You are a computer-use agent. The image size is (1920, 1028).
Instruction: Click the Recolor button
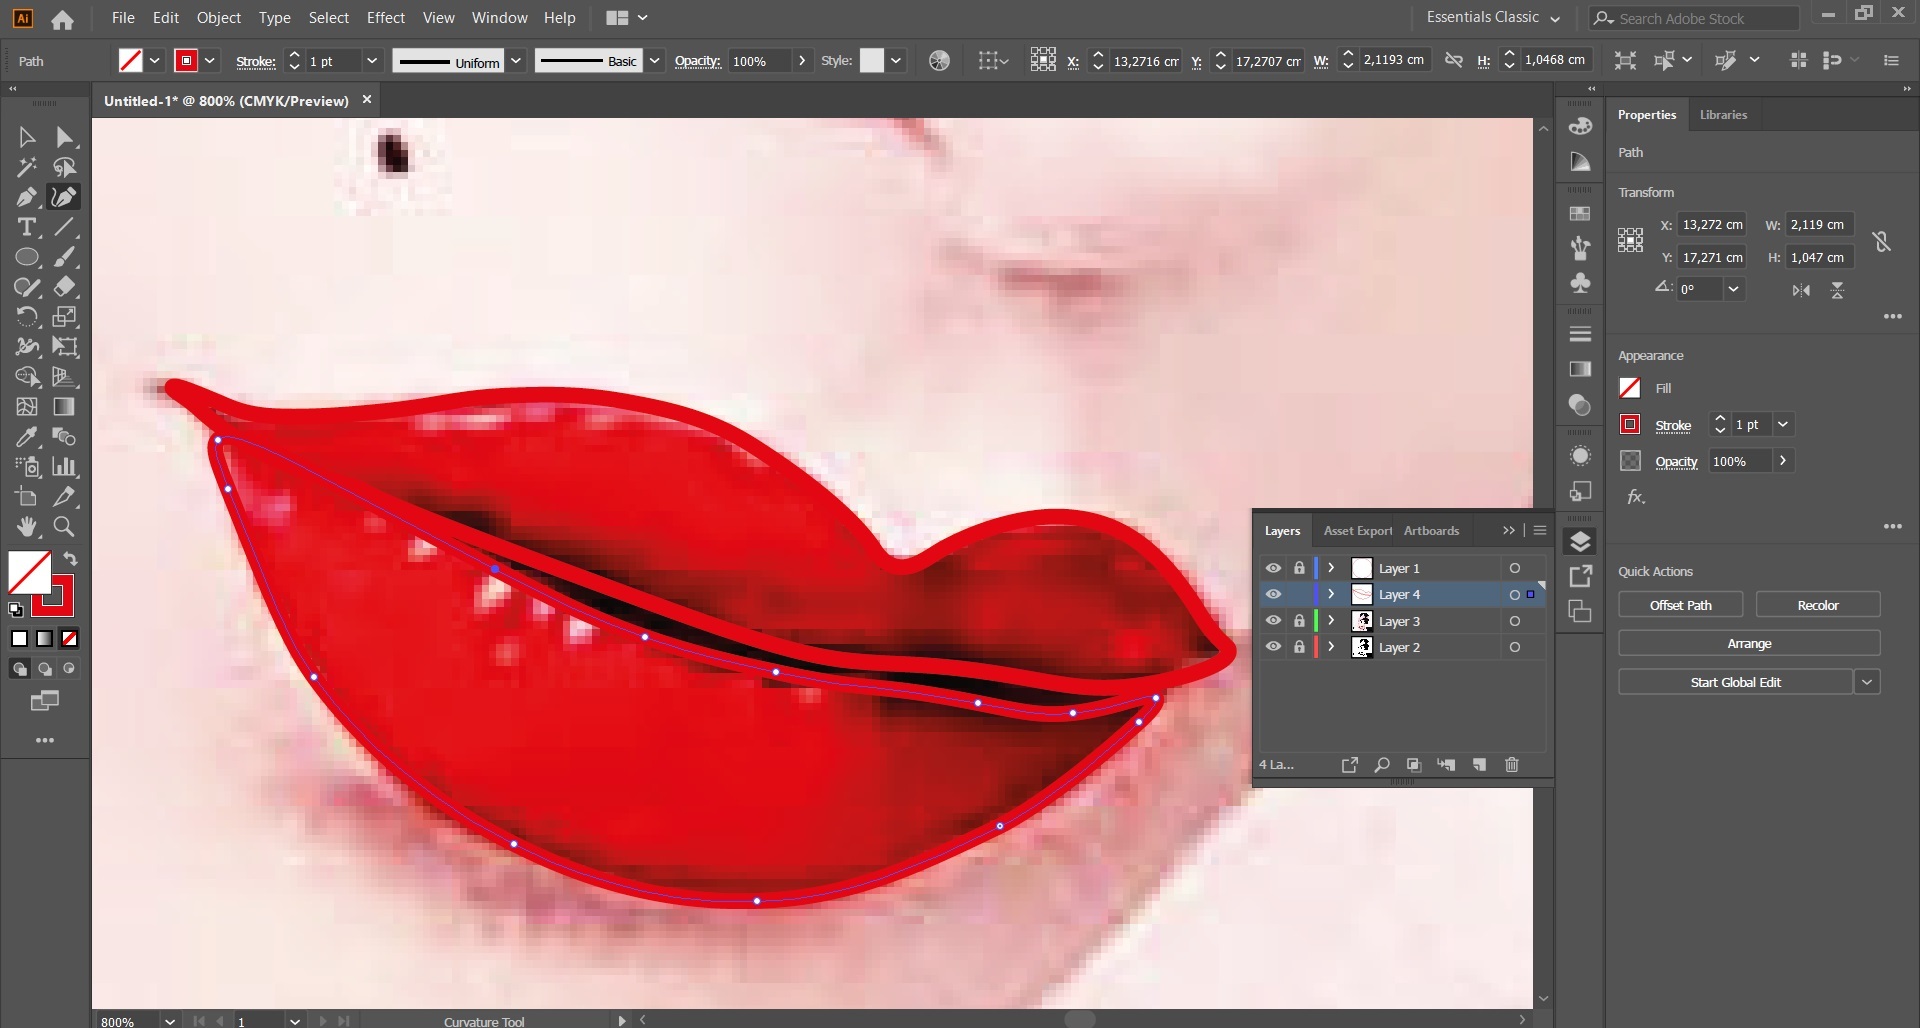click(x=1817, y=605)
